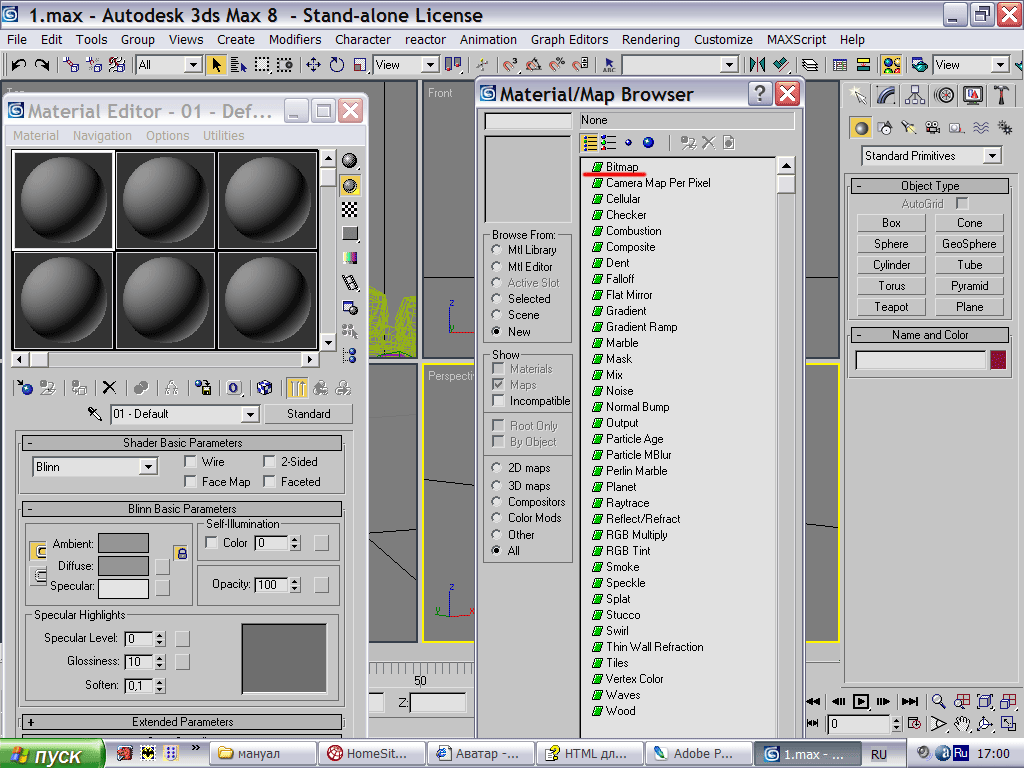The image size is (1024, 768).
Task: Toggle the Backlight icon in Material Editor
Action: coord(350,185)
